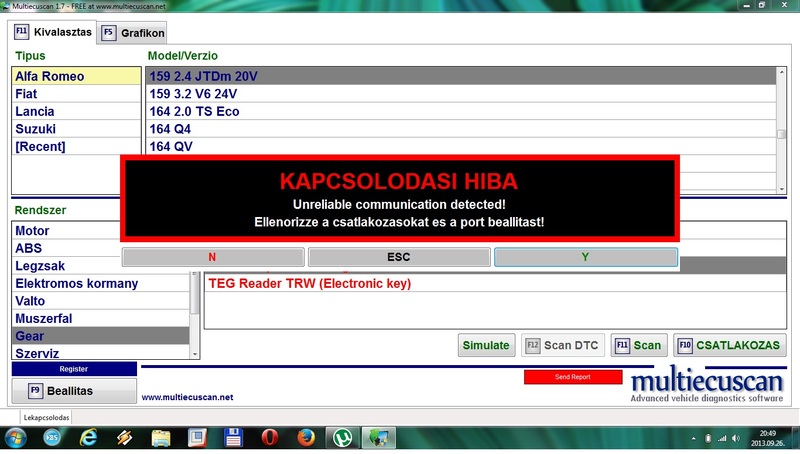Image resolution: width=800 pixels, height=454 pixels.
Task: Open Beallitas settings button
Action: pos(74,391)
